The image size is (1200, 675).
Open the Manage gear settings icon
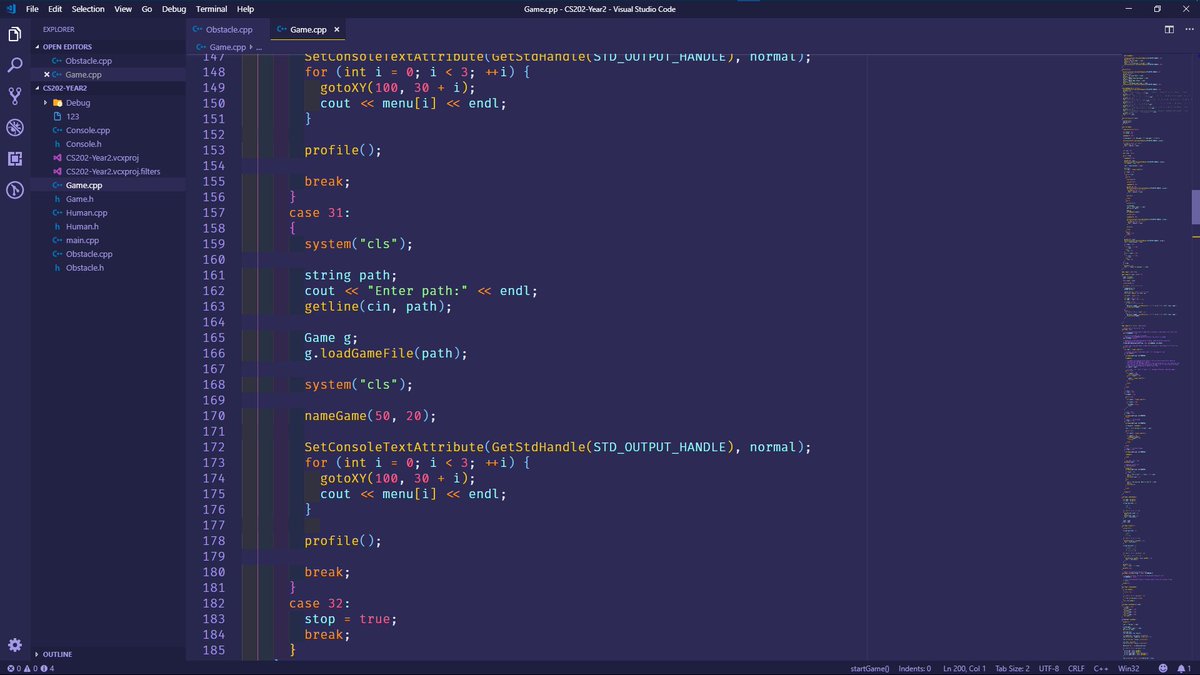15,645
